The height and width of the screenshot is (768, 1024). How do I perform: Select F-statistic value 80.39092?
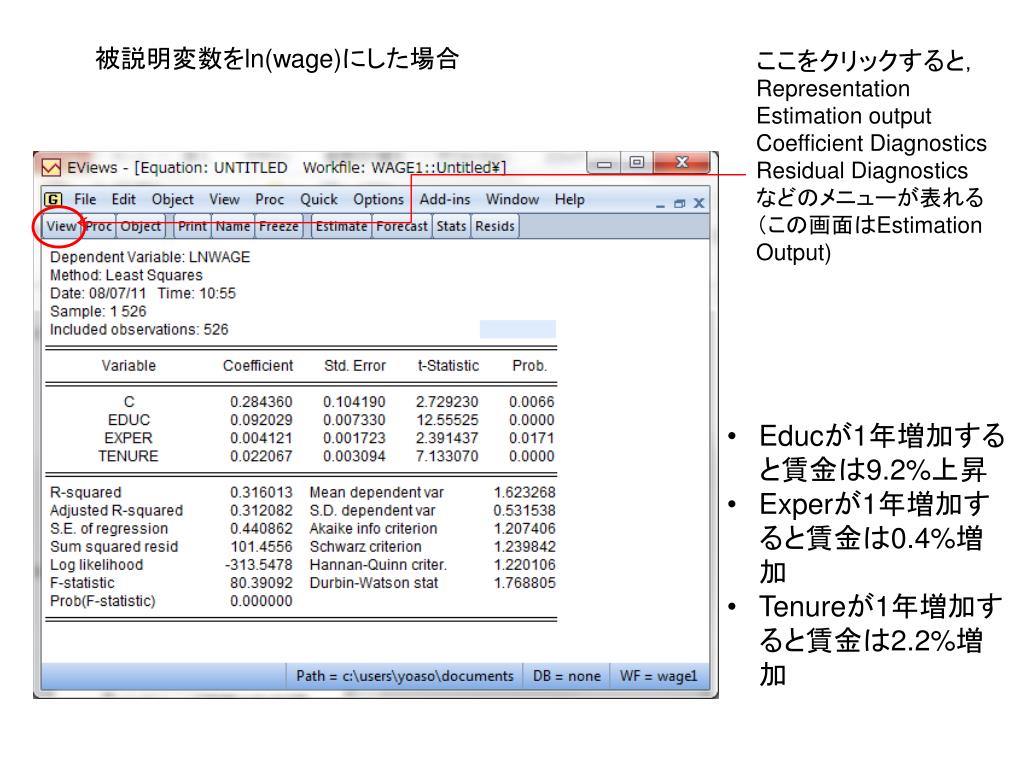pyautogui.click(x=261, y=583)
